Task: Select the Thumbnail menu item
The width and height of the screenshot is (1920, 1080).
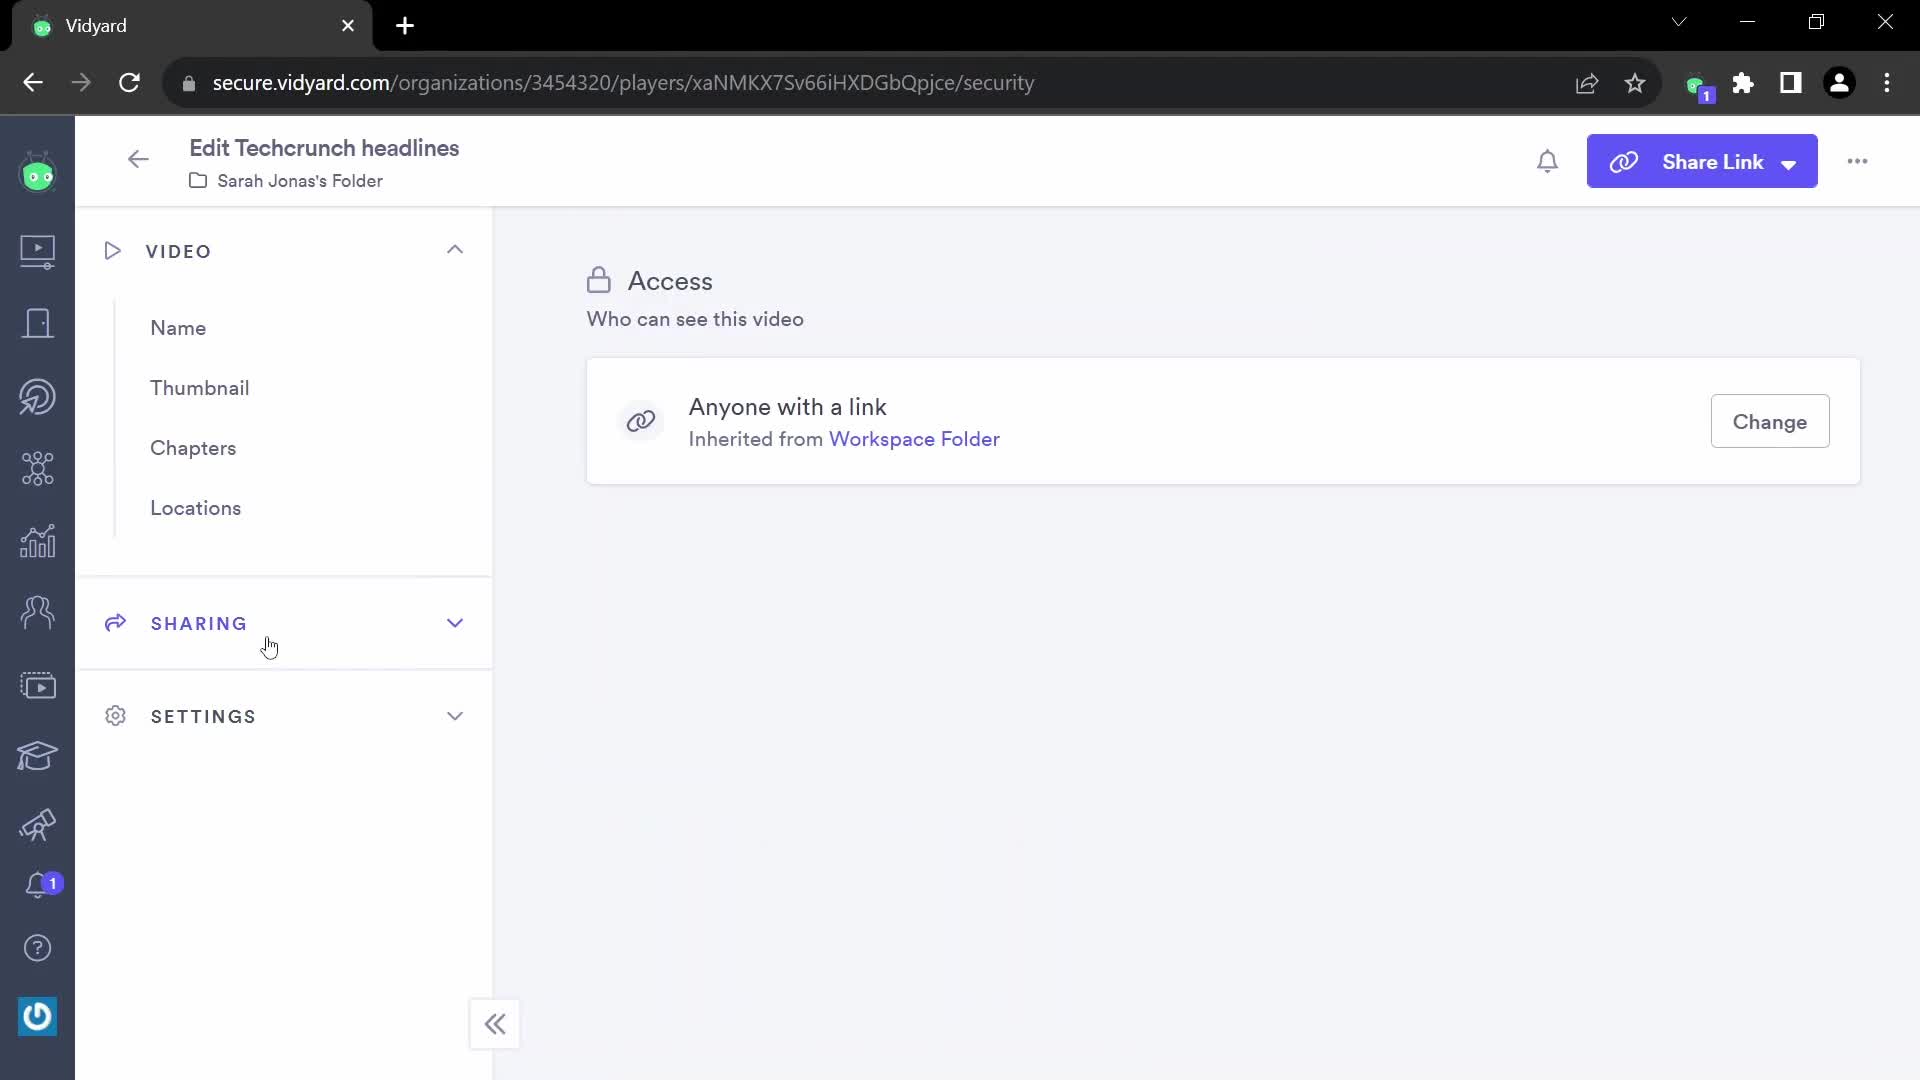Action: click(x=199, y=388)
